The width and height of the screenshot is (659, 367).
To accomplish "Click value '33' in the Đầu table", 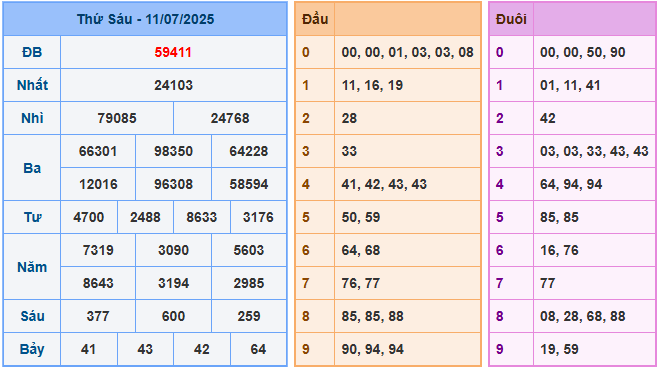I will [349, 151].
